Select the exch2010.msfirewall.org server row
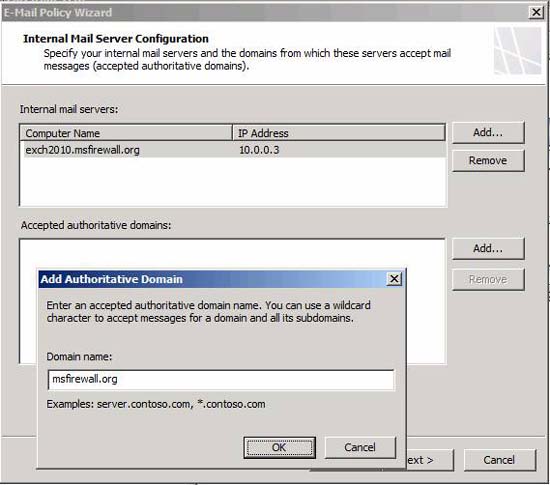The width and height of the screenshot is (550, 485). 233,150
